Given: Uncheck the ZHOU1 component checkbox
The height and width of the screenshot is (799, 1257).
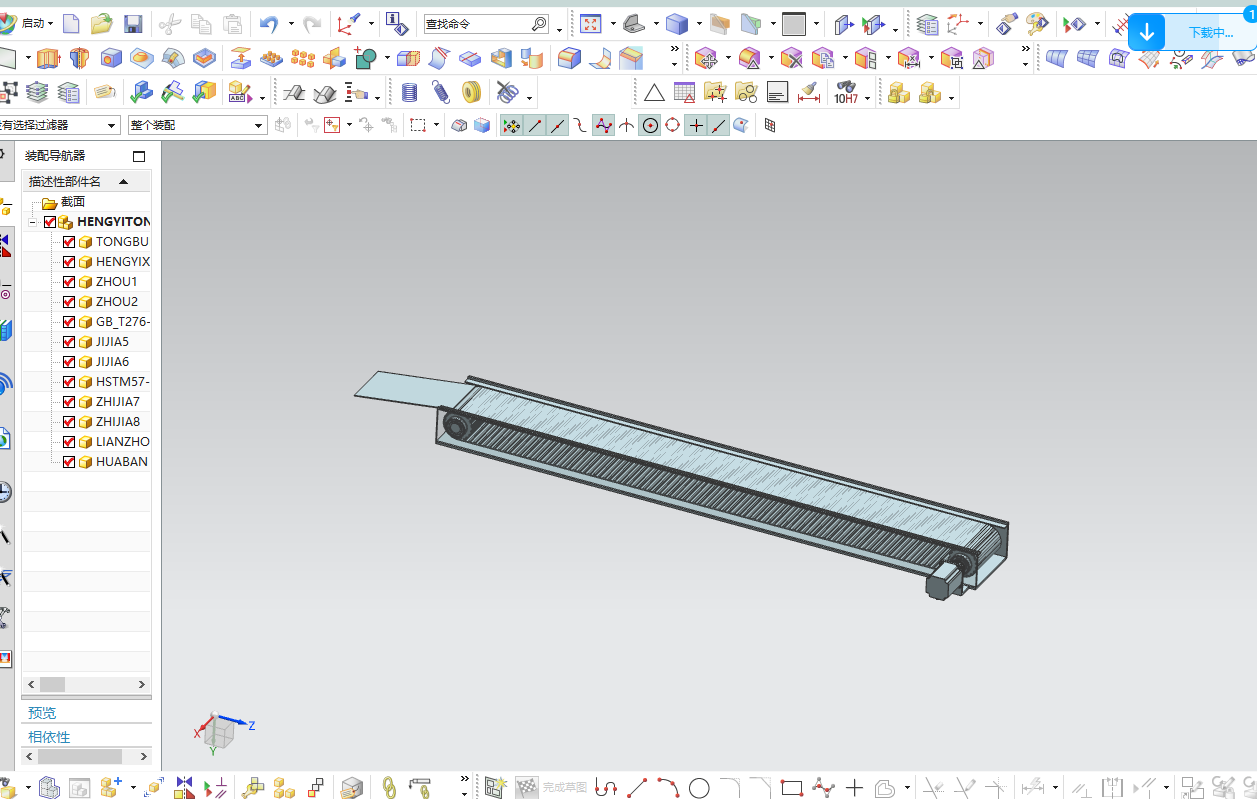Looking at the screenshot, I should coord(69,282).
